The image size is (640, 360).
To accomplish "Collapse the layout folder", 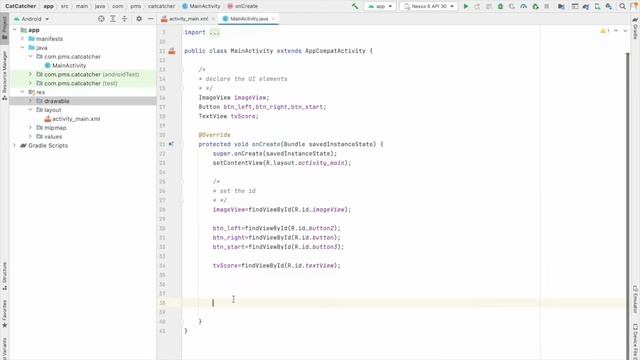I will point(30,110).
